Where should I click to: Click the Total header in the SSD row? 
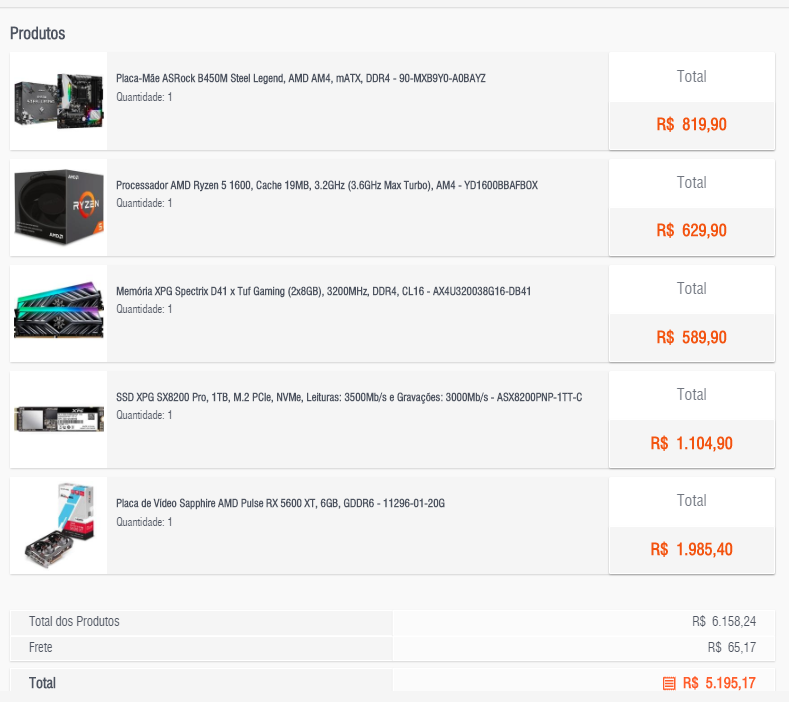tap(691, 395)
